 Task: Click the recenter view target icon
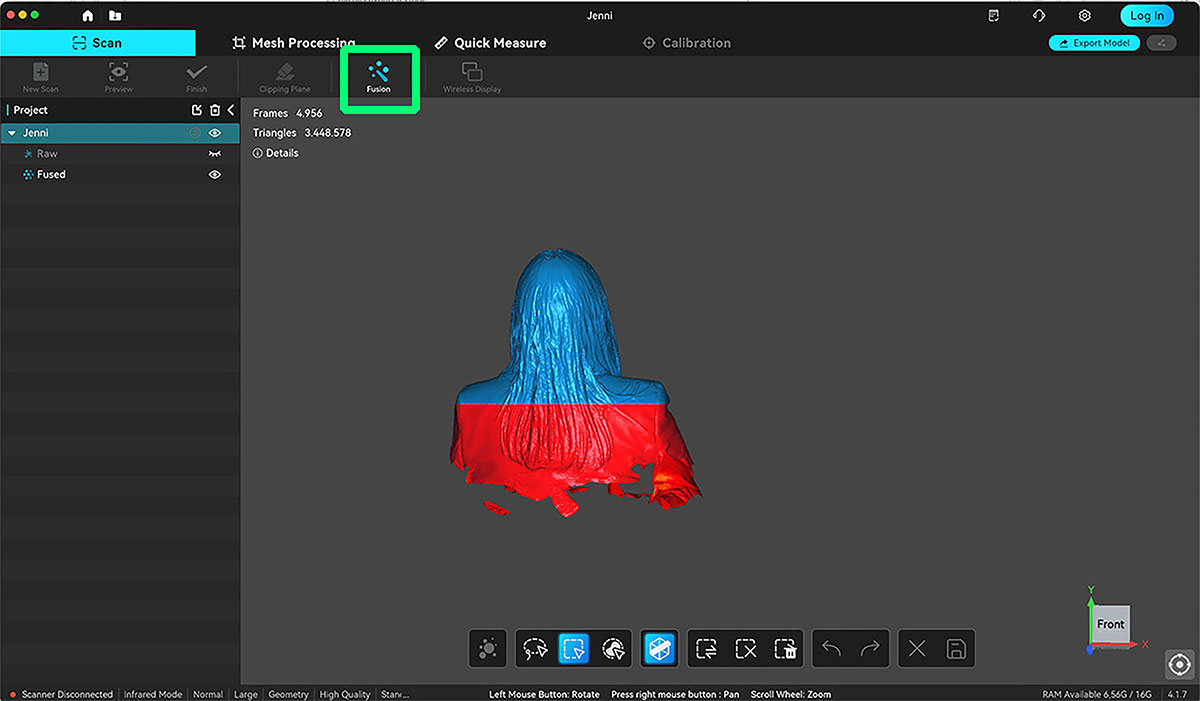point(1179,664)
